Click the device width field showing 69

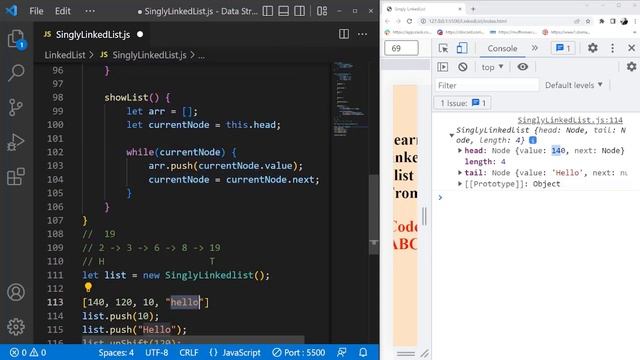coord(401,48)
